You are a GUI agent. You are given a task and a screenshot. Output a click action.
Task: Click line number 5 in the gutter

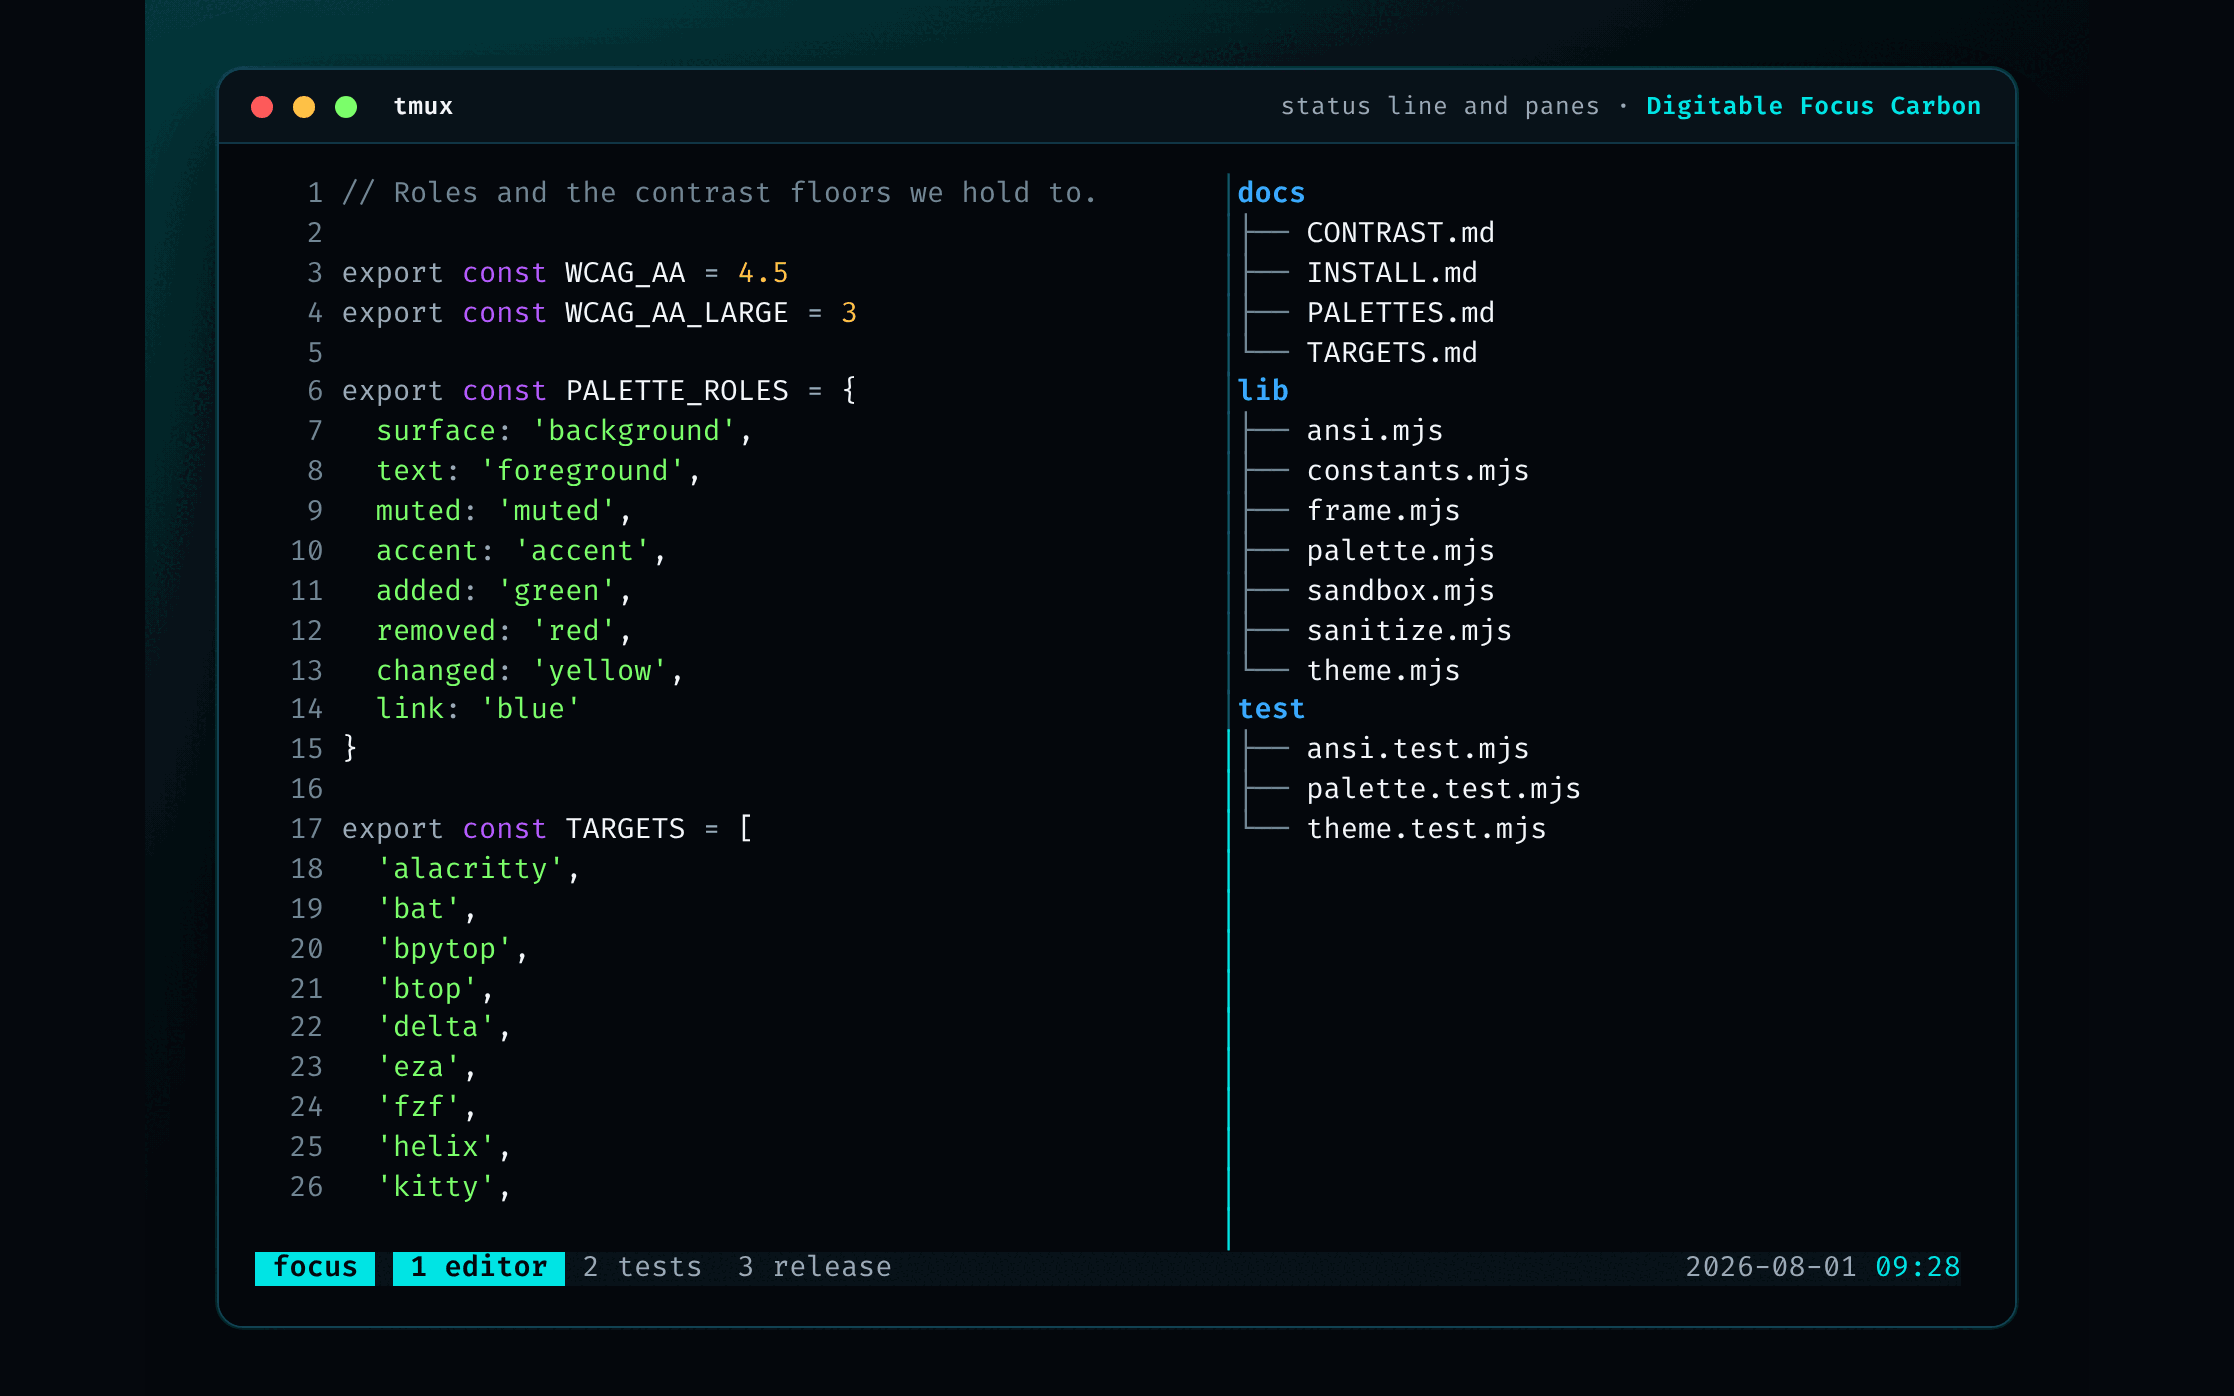click(x=315, y=353)
